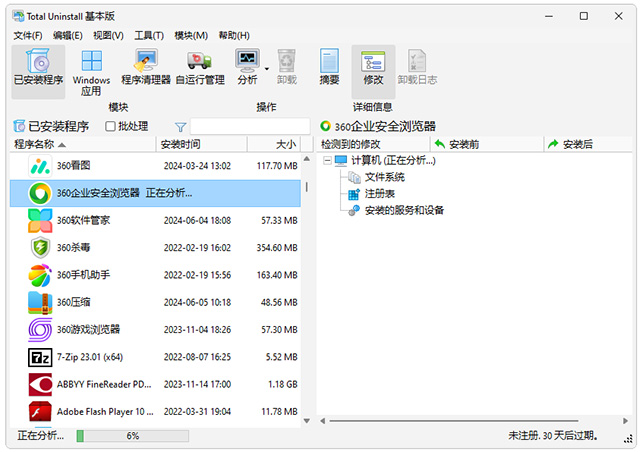The width and height of the screenshot is (640, 452).
Task: Click the Total Uninstall title bar icon
Action: tap(18, 16)
